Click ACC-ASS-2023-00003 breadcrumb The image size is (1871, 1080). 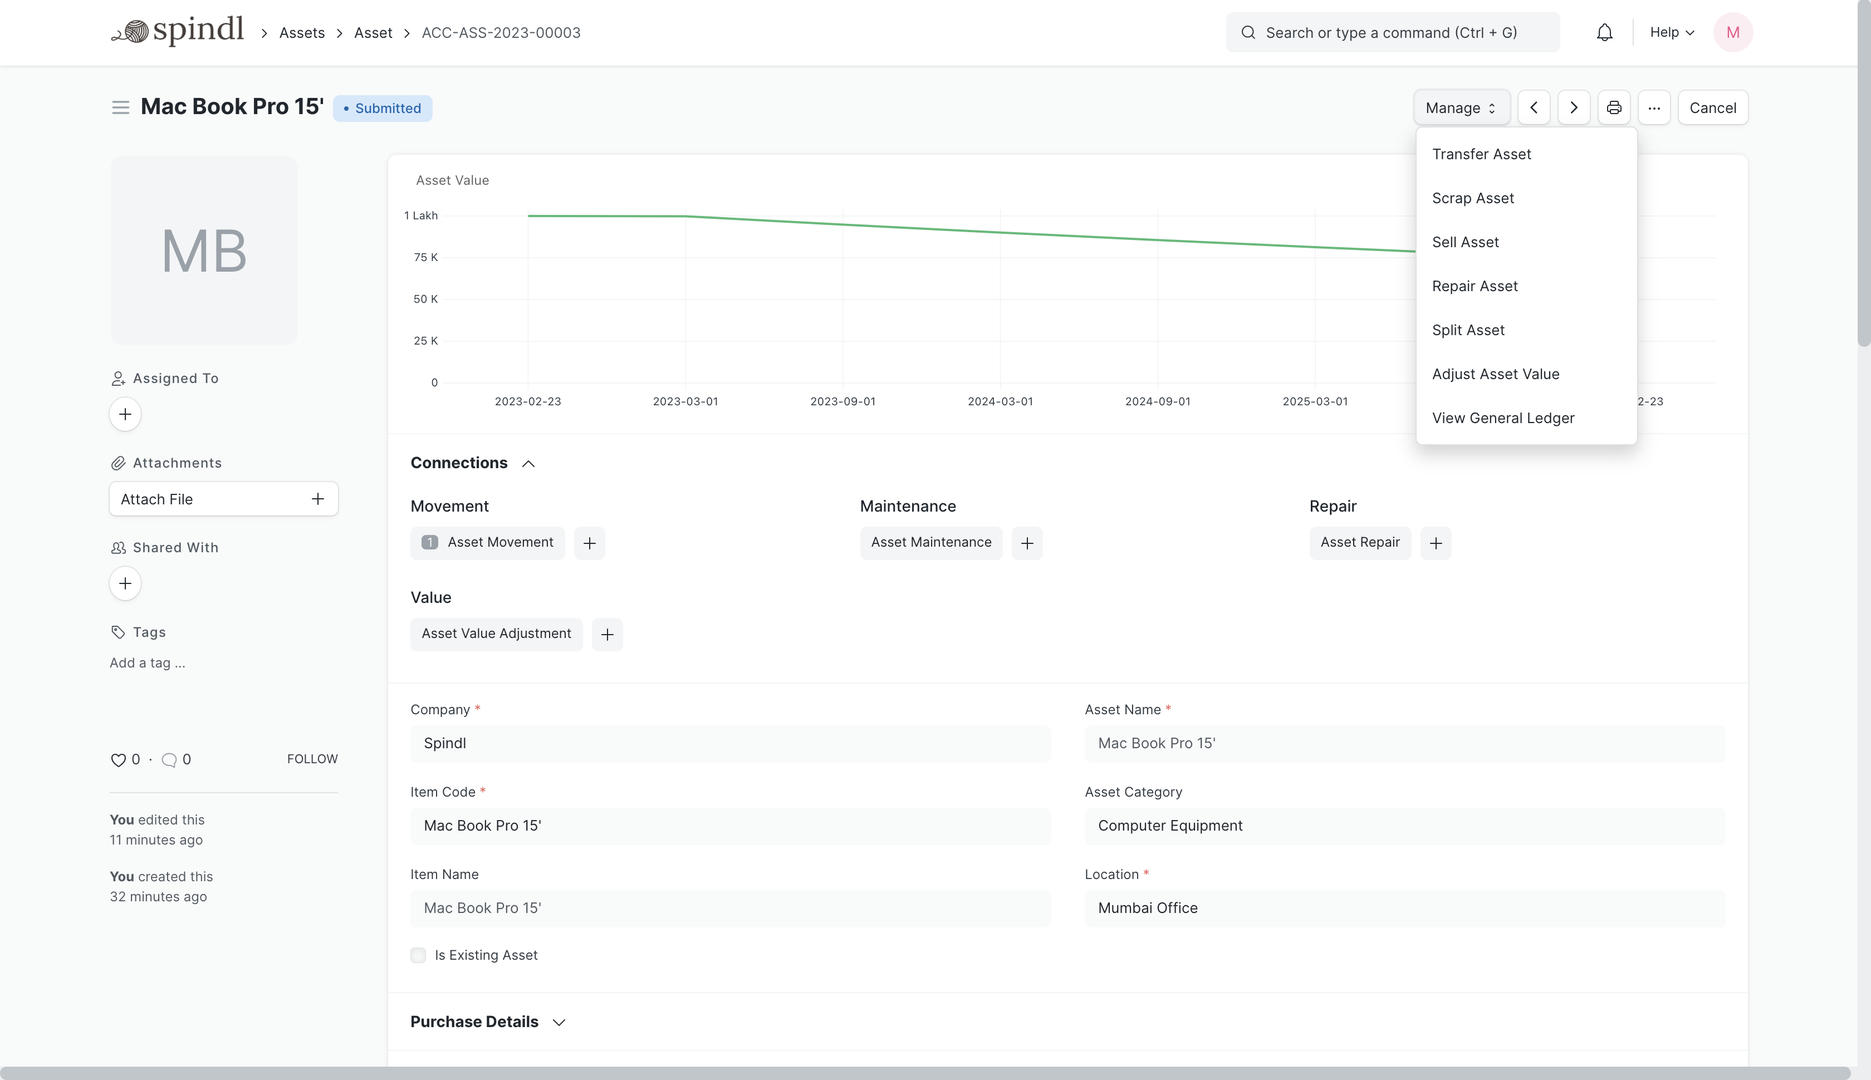501,33
